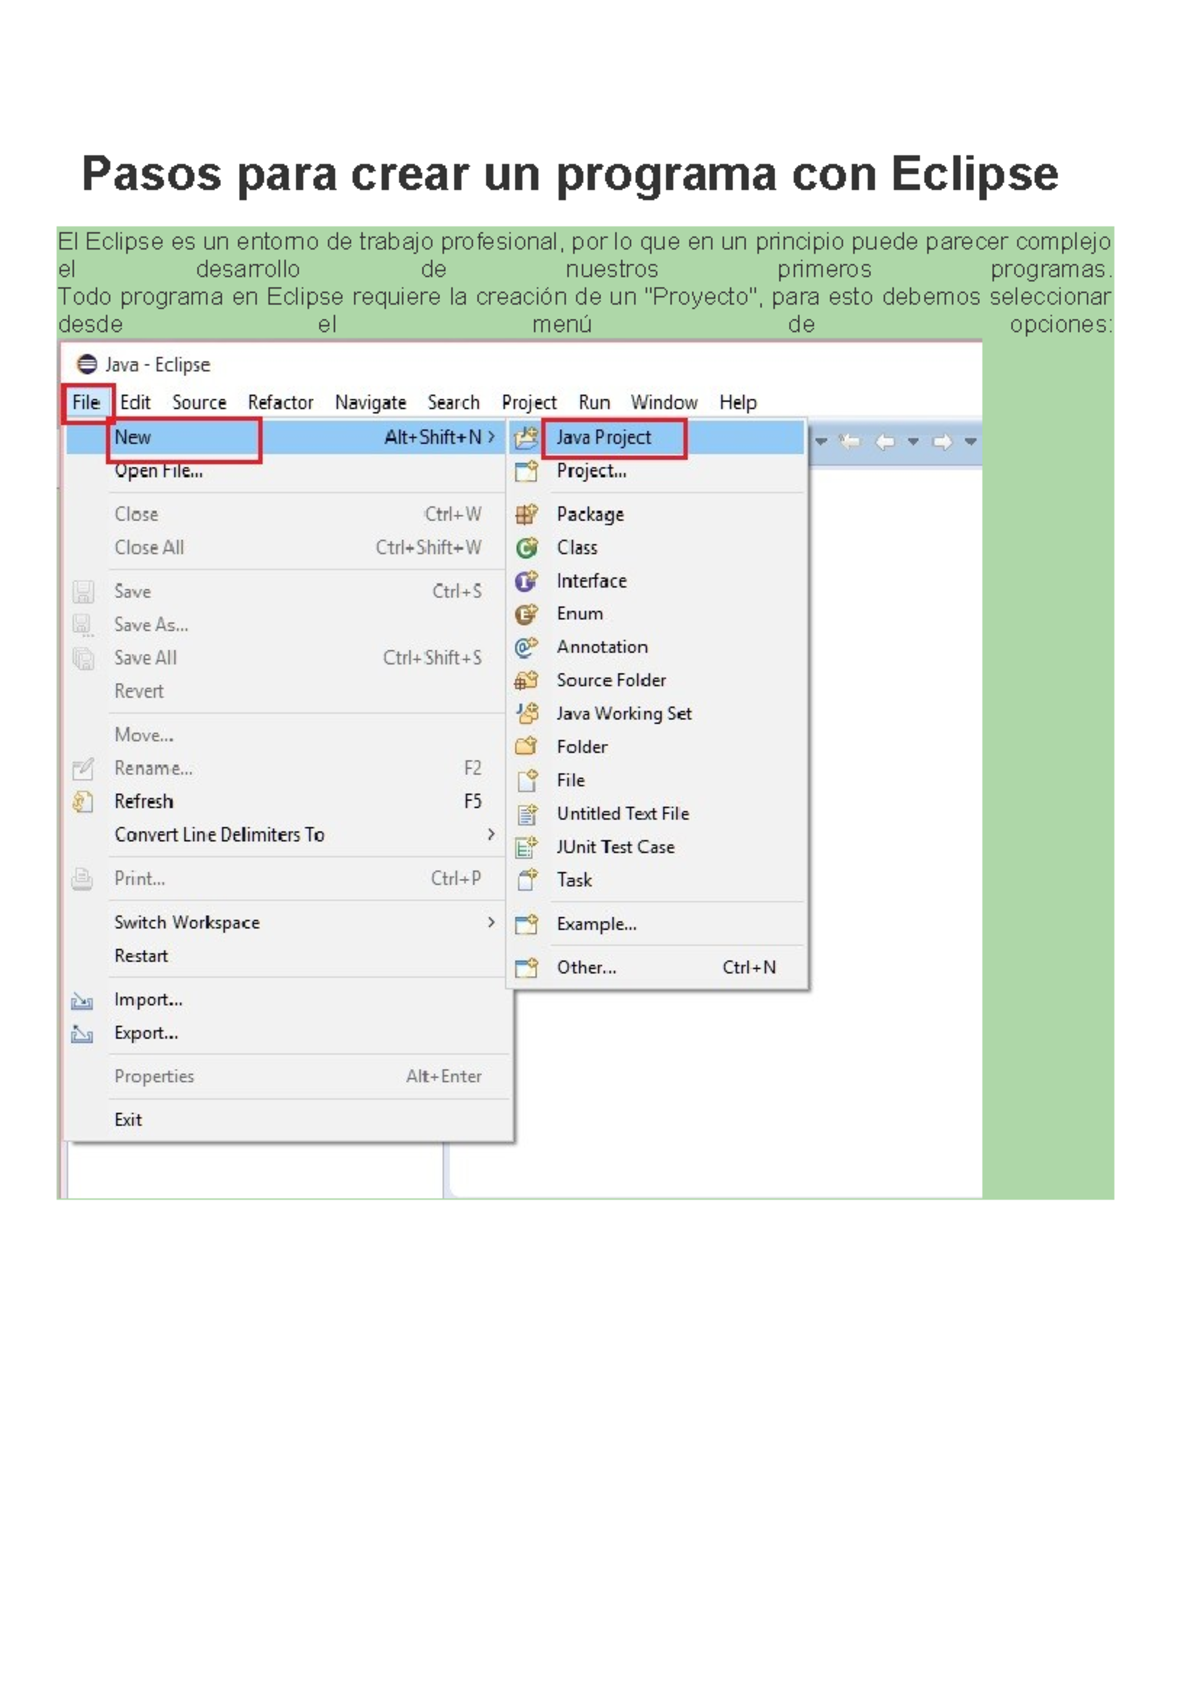This screenshot has width=1200, height=1696.
Task: Click the green Class icon
Action: point(526,548)
